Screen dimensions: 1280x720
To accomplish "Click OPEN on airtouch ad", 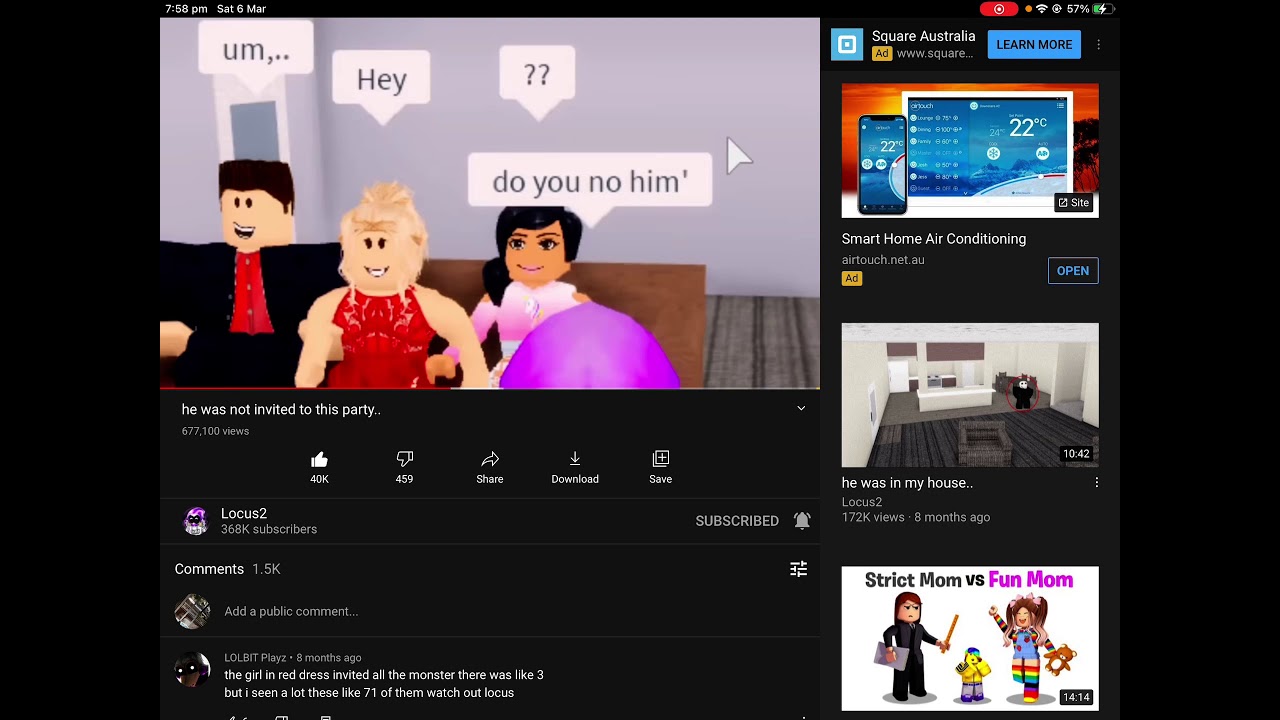I will coord(1073,271).
